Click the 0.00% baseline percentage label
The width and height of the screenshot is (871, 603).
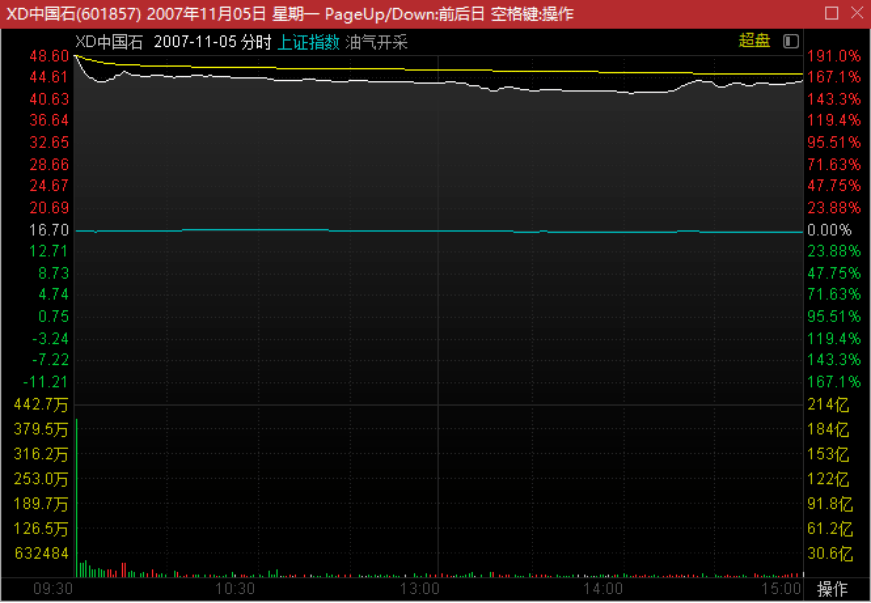[x=828, y=230]
